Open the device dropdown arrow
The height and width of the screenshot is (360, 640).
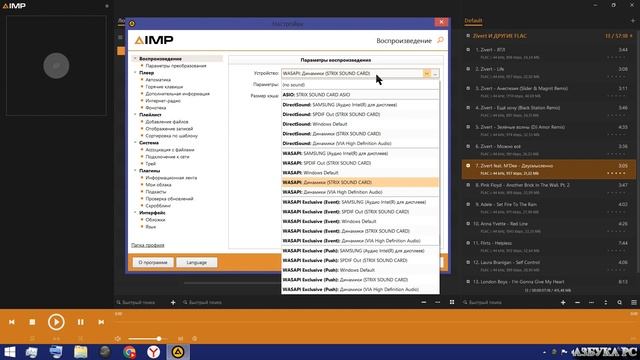click(x=427, y=73)
